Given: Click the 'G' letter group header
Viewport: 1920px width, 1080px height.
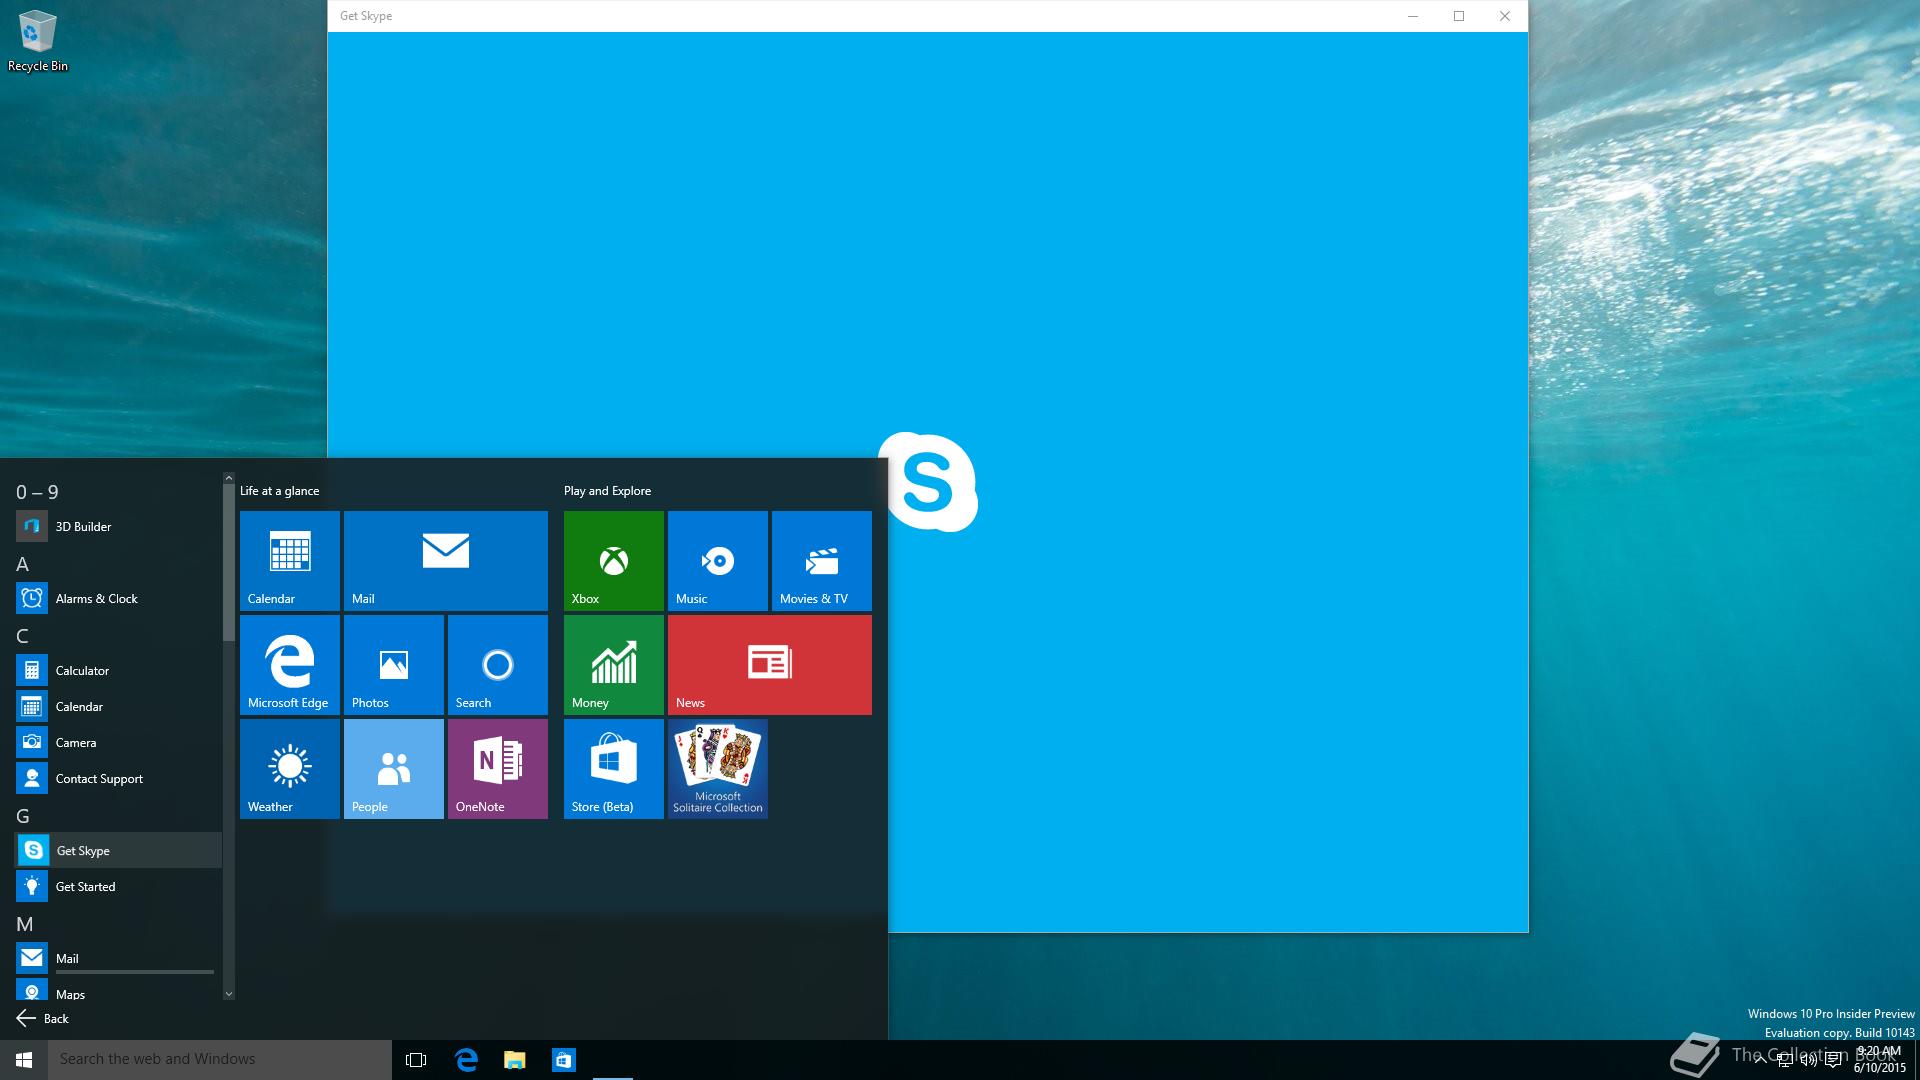Looking at the screenshot, I should [23, 816].
